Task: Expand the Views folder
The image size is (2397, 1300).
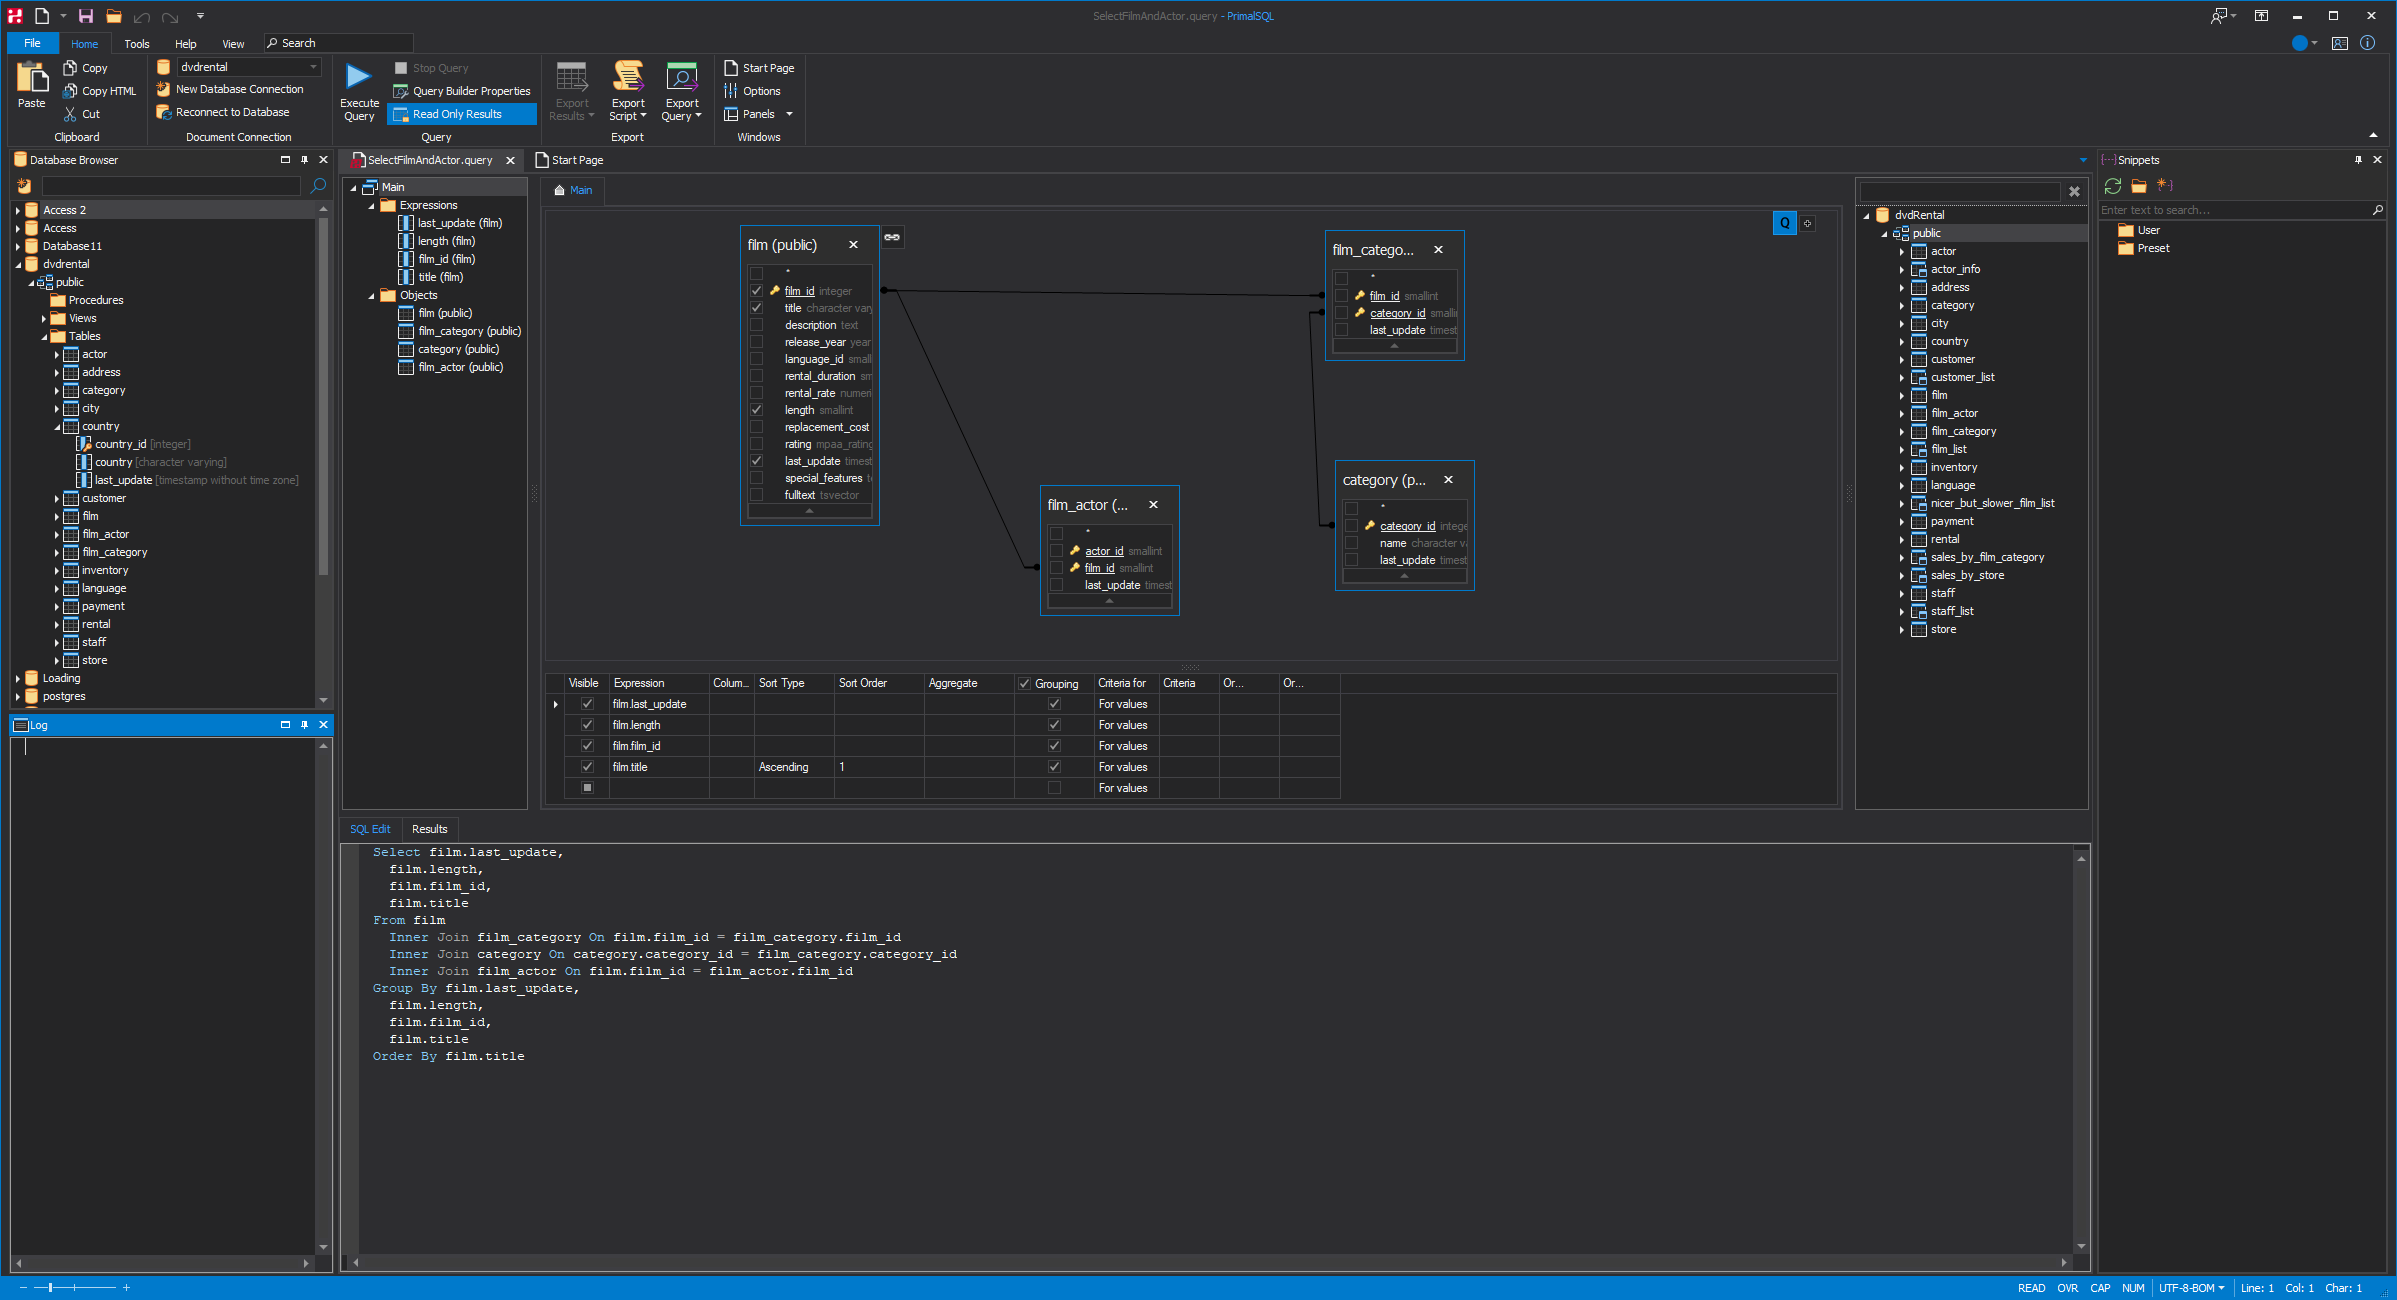Action: (x=44, y=319)
